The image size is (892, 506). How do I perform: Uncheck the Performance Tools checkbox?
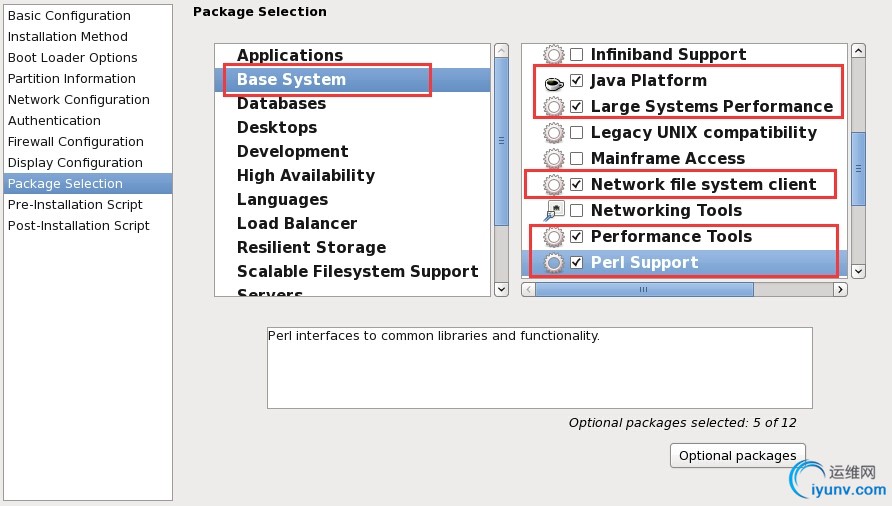(576, 236)
